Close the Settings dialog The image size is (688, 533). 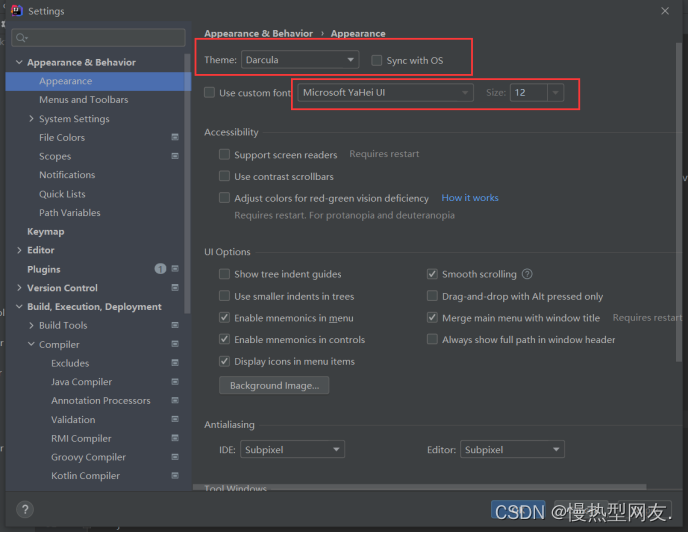pyautogui.click(x=665, y=11)
